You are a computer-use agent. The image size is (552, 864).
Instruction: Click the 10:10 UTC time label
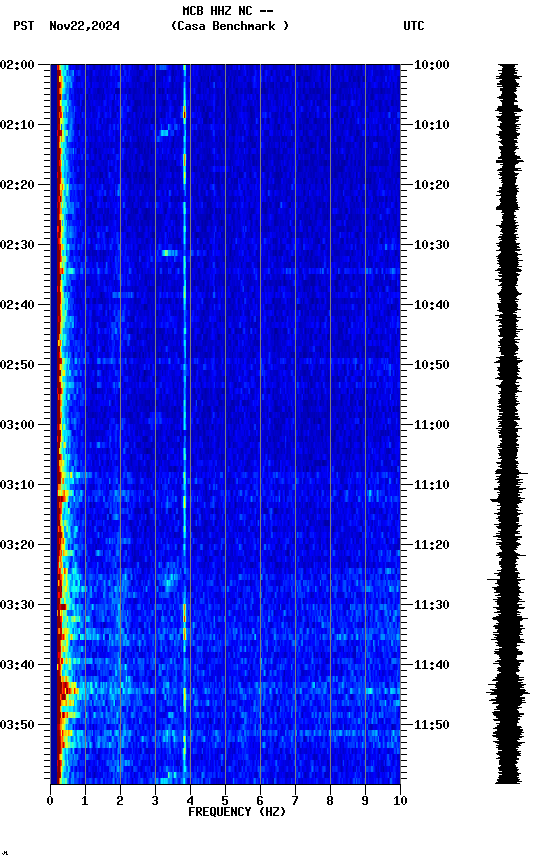point(432,125)
